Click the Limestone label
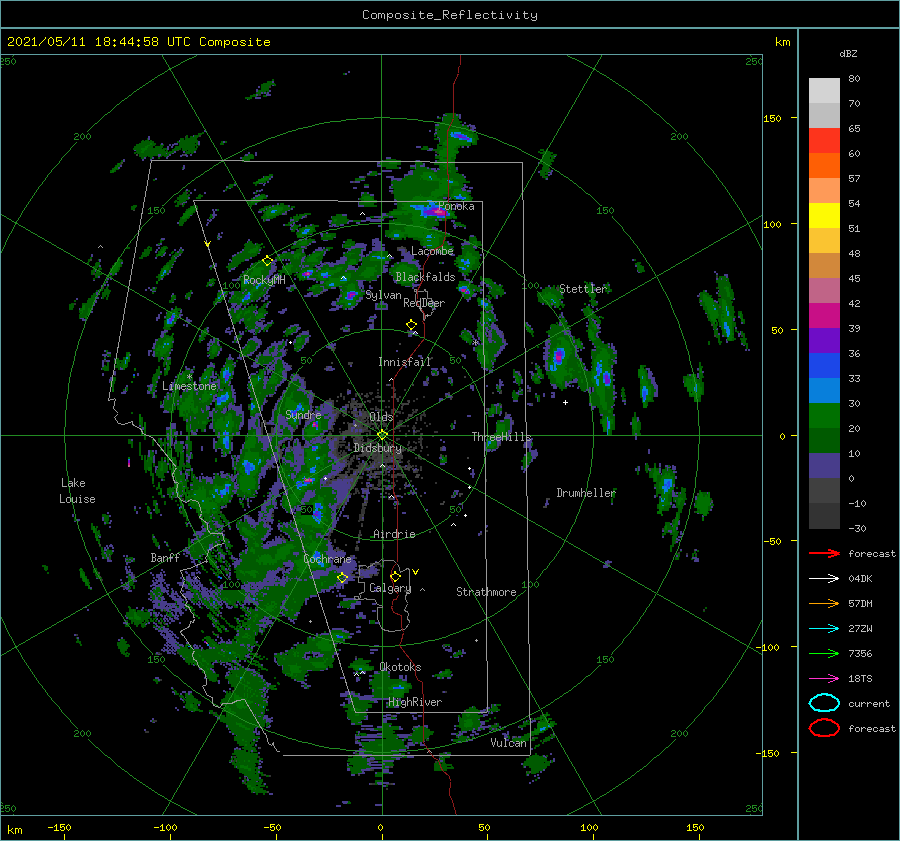The width and height of the screenshot is (900, 841). (x=189, y=386)
